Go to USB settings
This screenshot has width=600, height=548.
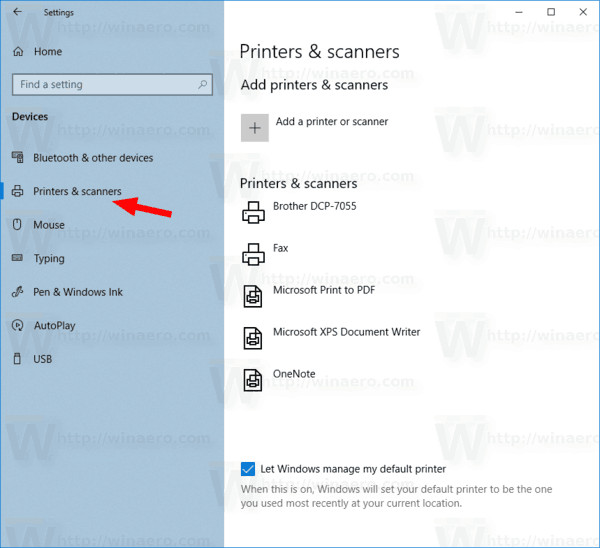pos(42,359)
